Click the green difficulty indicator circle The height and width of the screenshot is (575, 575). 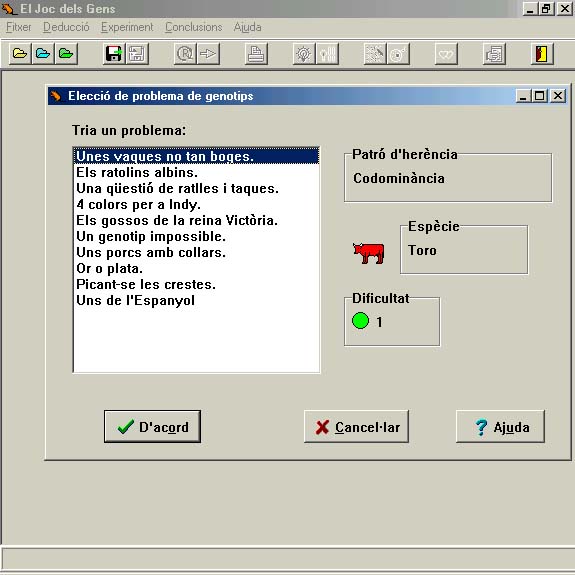click(360, 321)
